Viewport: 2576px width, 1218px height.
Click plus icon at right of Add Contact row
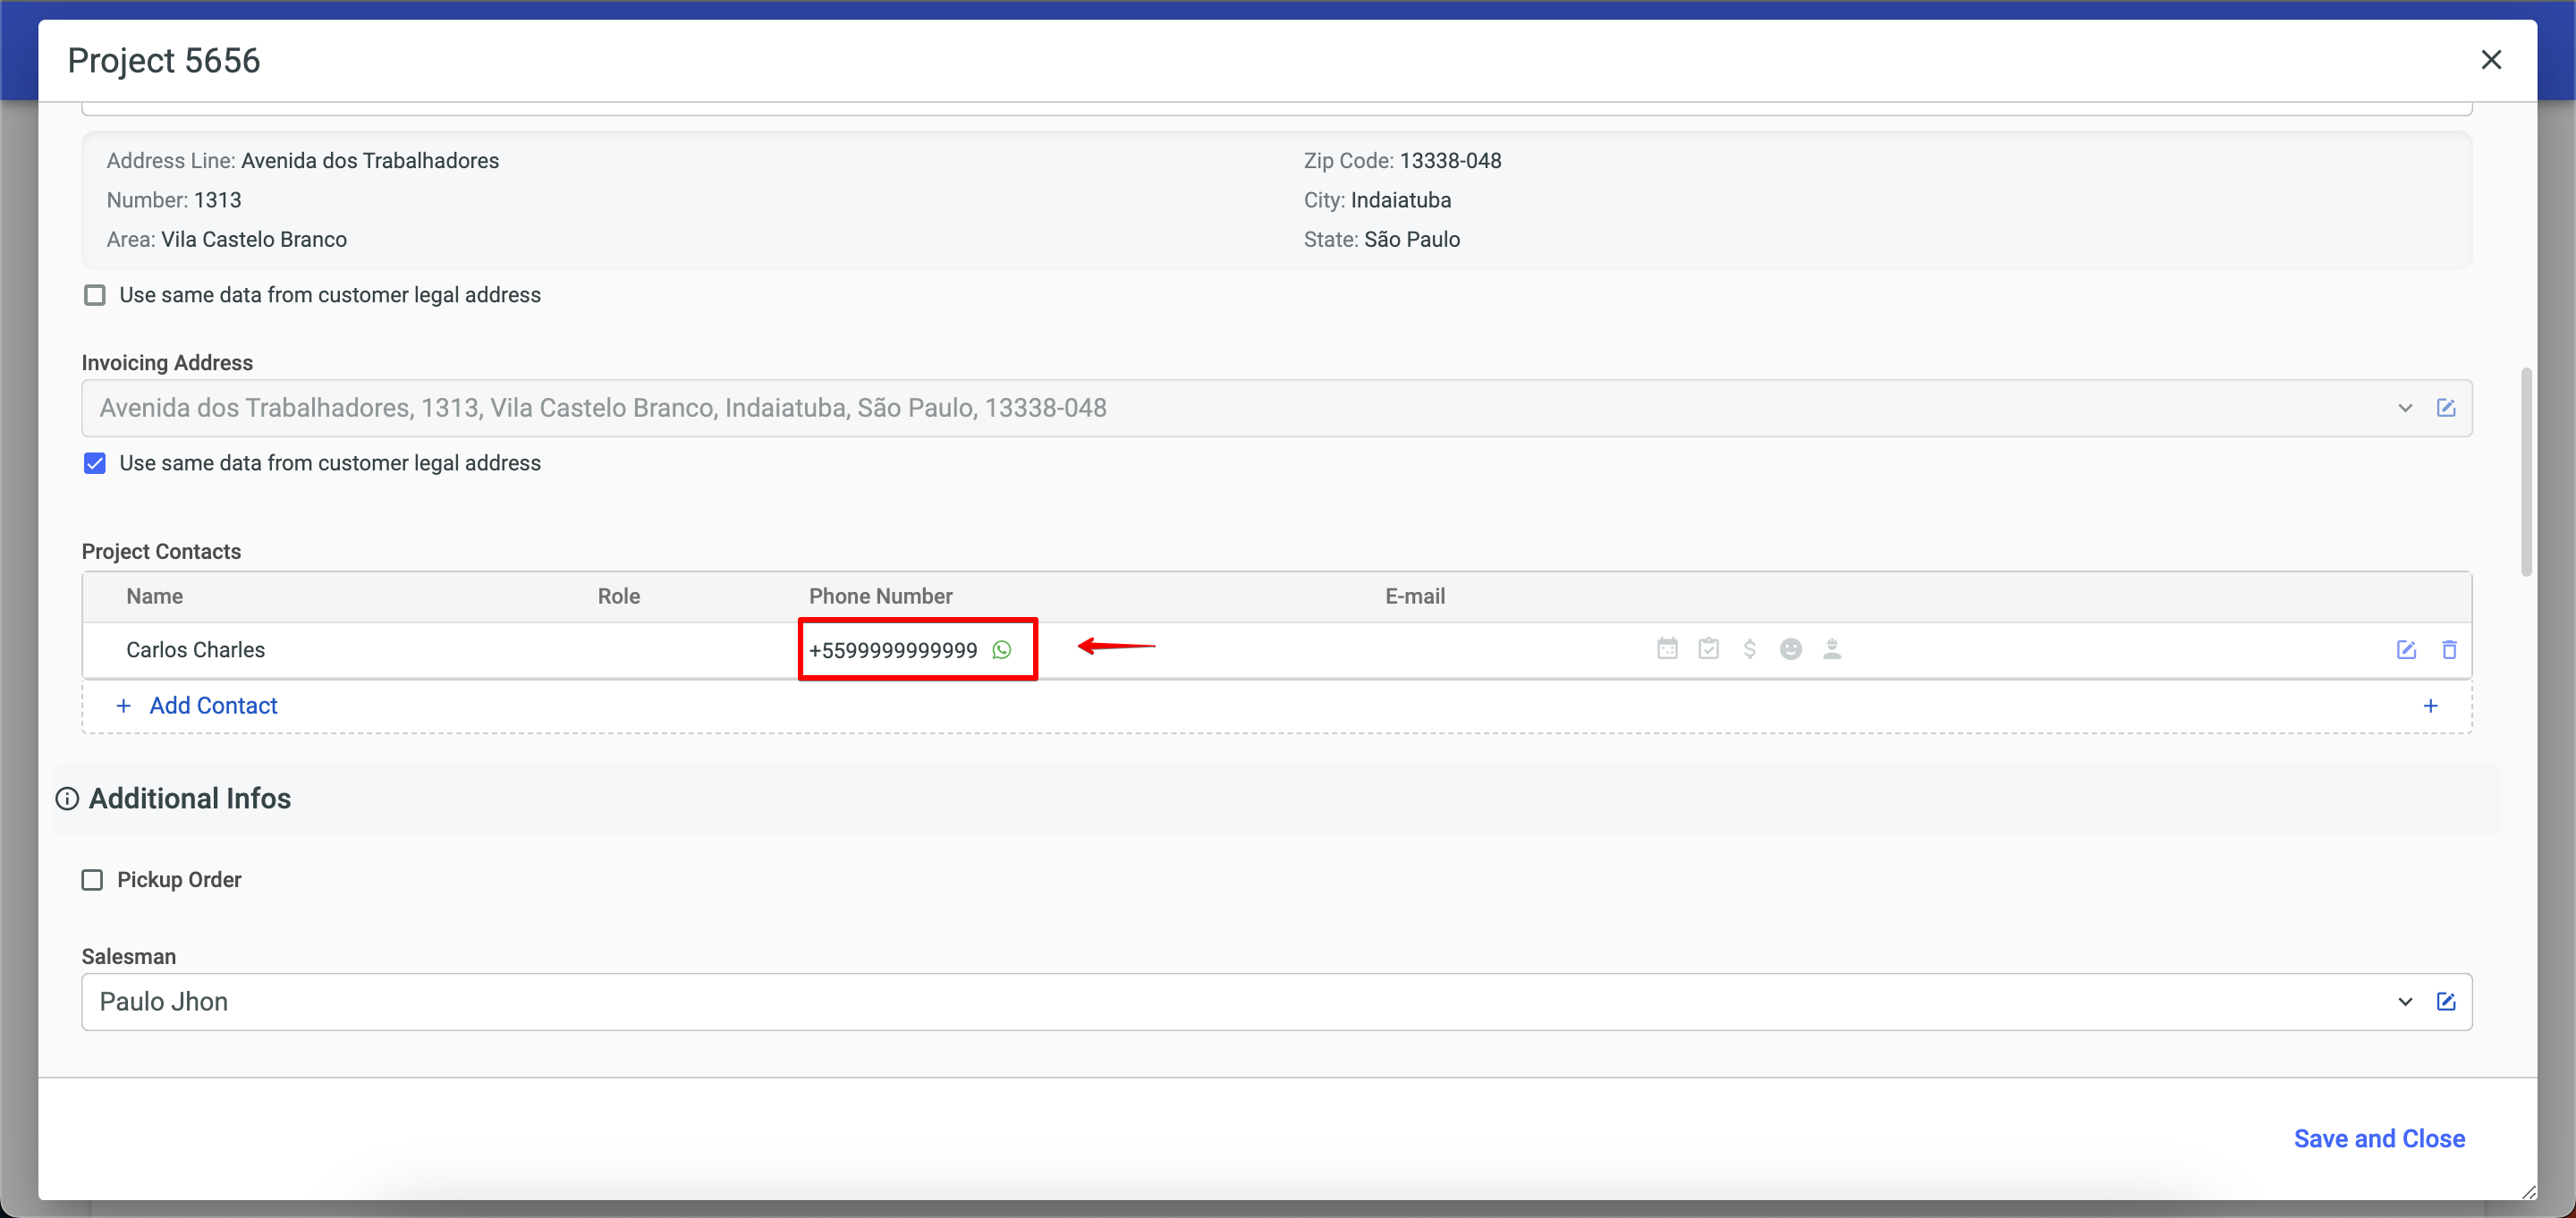tap(2430, 706)
